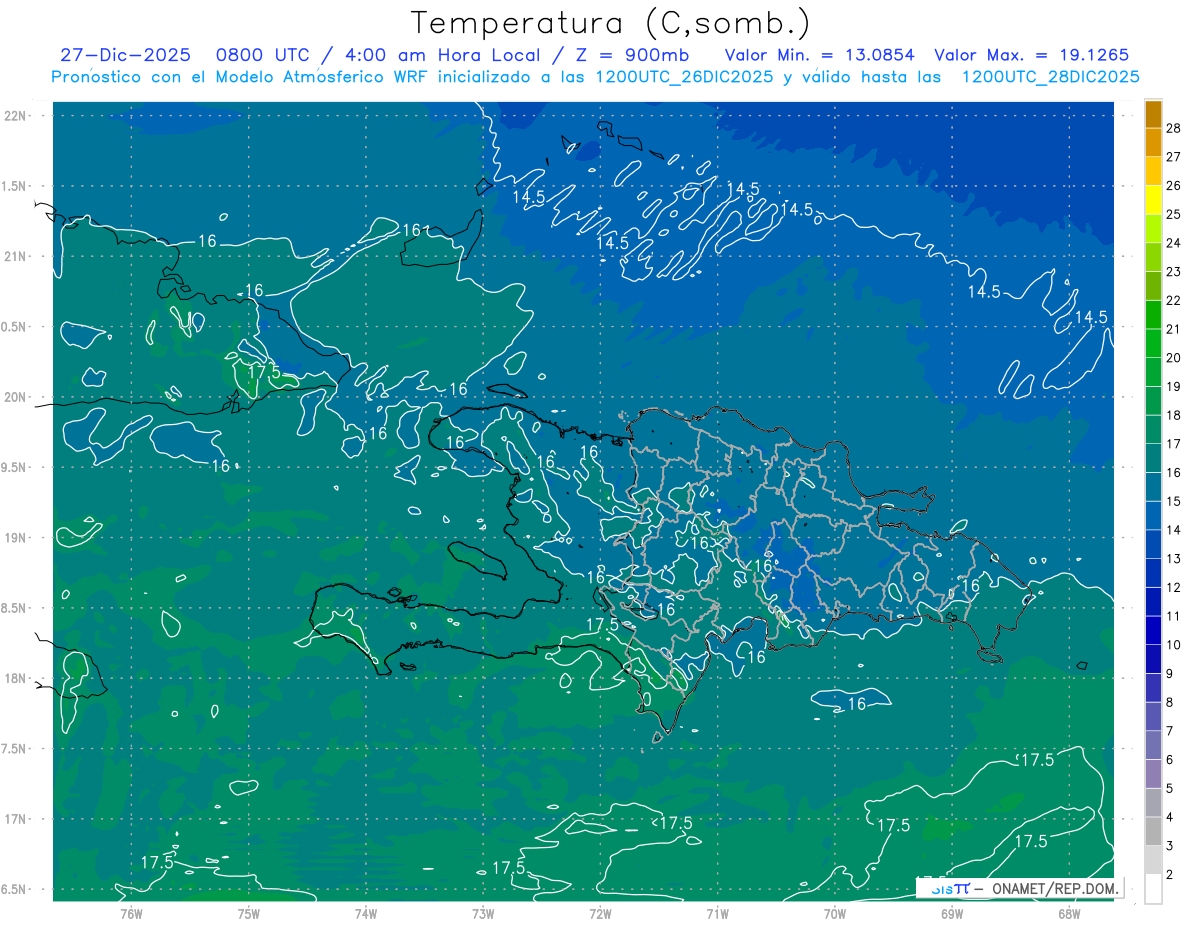Click the '72W' longitude axis label
This screenshot has width=1200, height=927.
600,913
